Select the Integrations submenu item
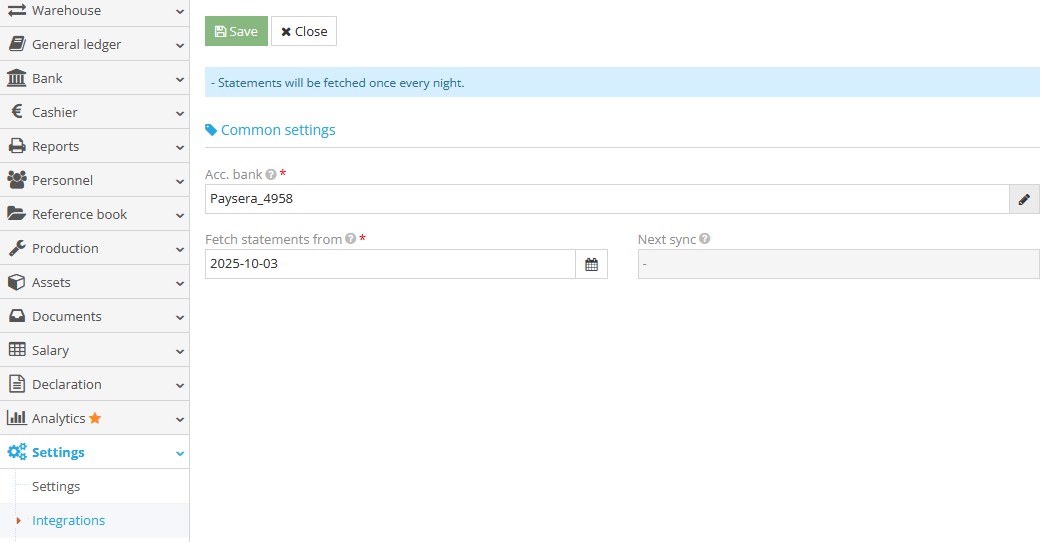This screenshot has width=1045, height=542. (68, 520)
